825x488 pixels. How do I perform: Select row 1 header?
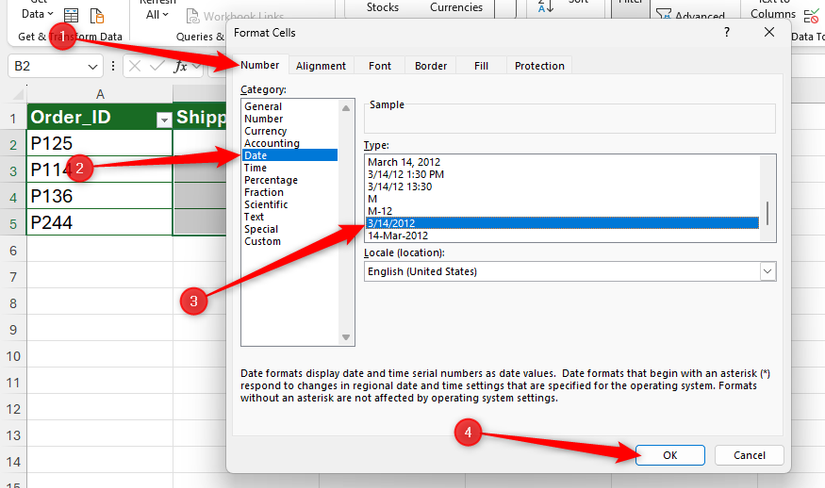(x=13, y=118)
